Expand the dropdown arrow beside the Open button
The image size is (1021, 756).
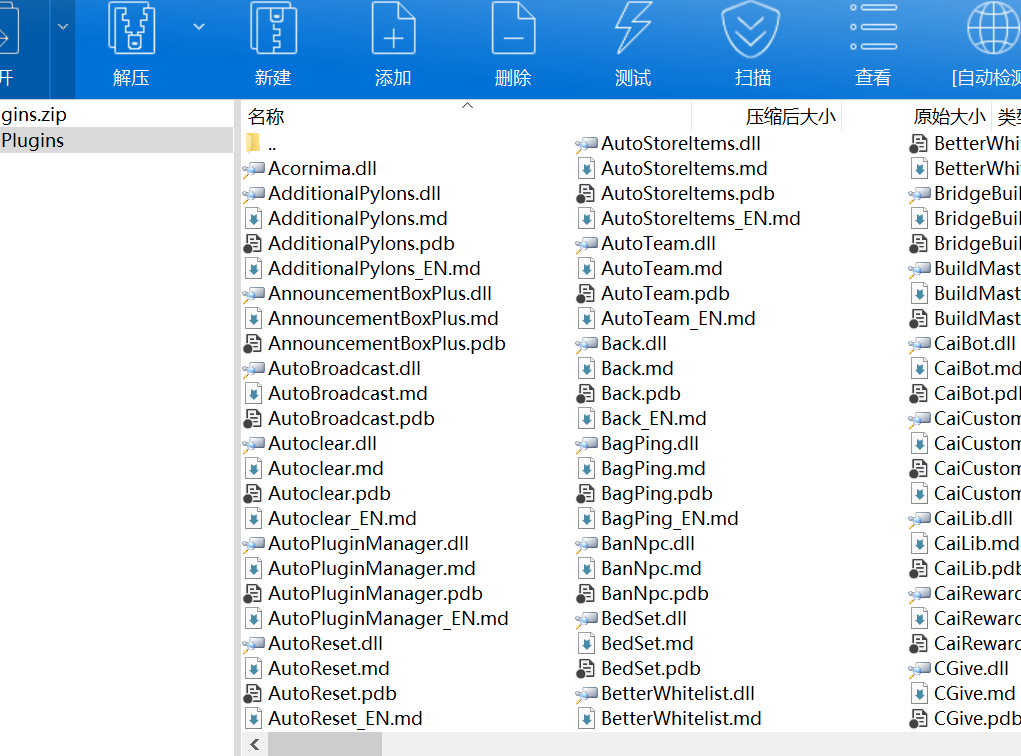(x=63, y=27)
